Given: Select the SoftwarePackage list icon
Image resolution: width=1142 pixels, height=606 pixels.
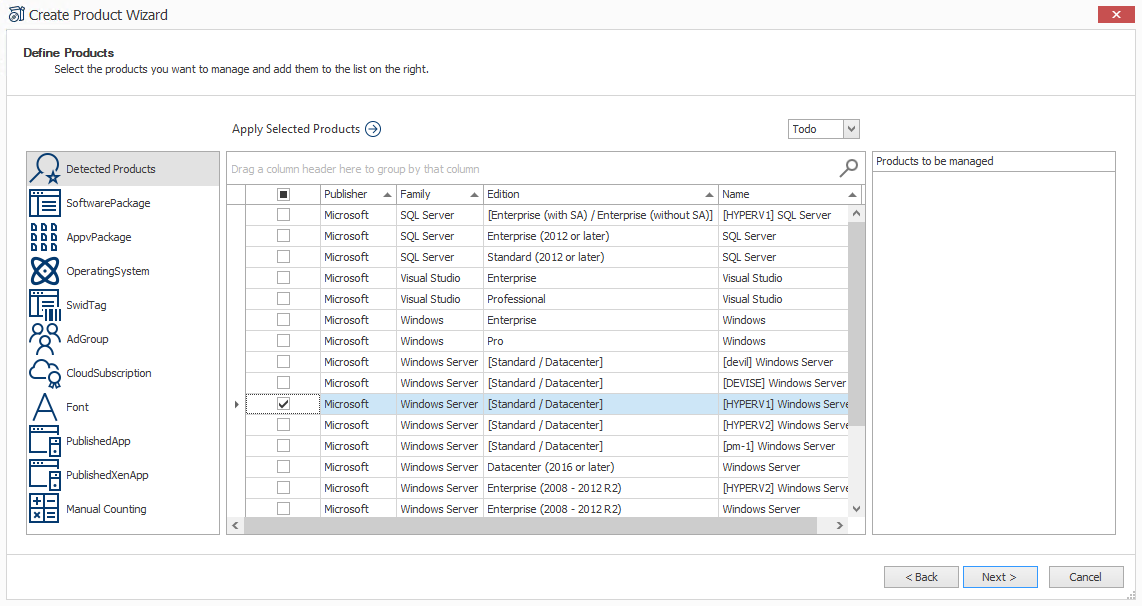Looking at the screenshot, I should tap(44, 203).
